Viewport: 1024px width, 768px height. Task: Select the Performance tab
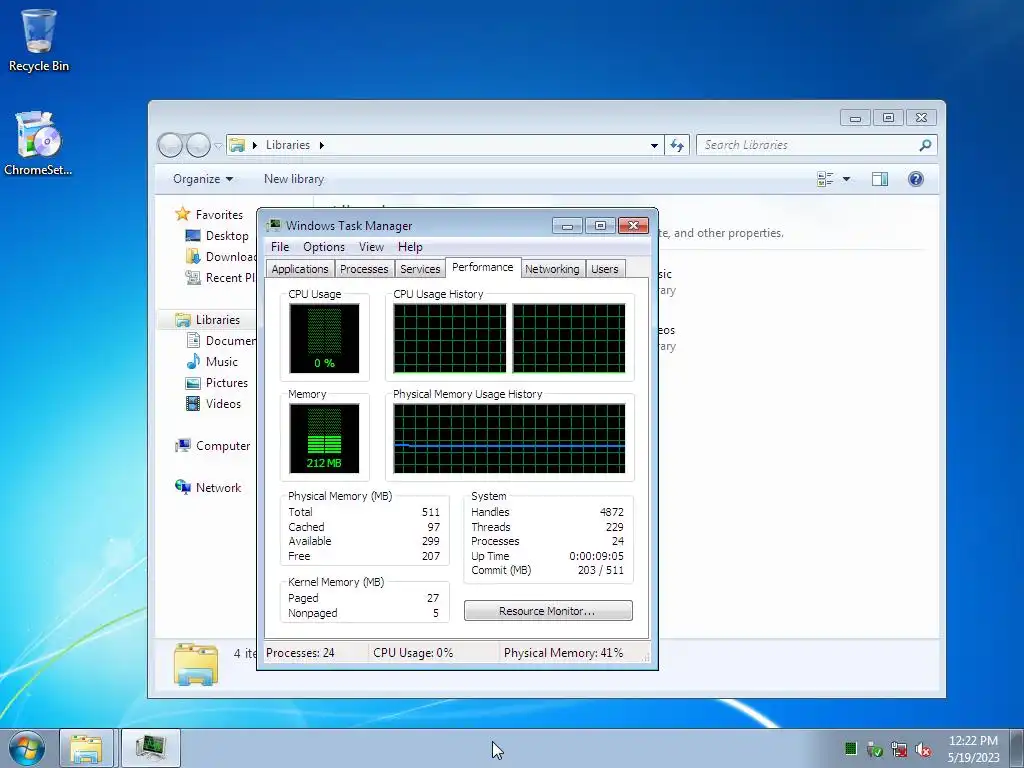(x=483, y=267)
